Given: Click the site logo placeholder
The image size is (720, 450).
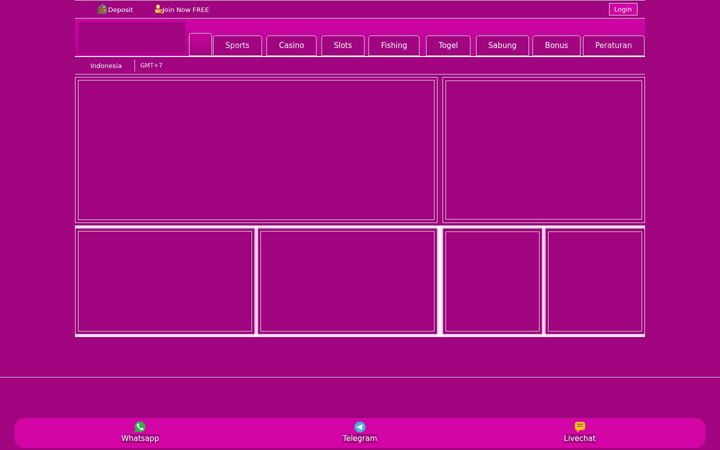Looking at the screenshot, I should pos(132,38).
